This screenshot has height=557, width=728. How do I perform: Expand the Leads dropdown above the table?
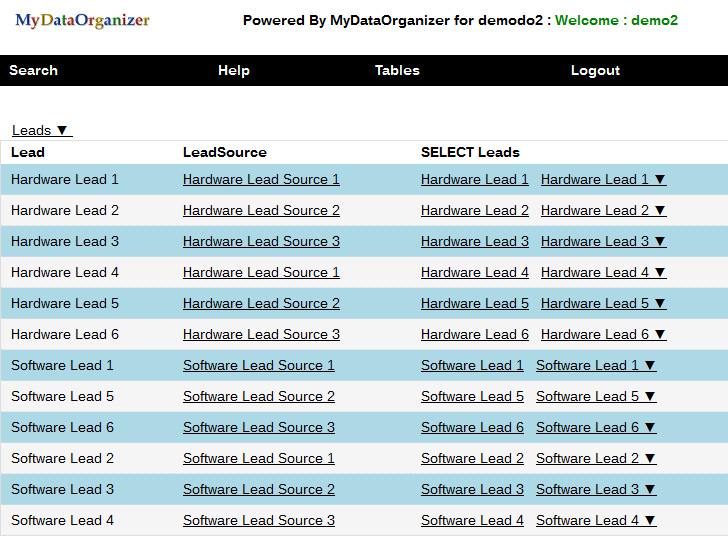[41, 130]
